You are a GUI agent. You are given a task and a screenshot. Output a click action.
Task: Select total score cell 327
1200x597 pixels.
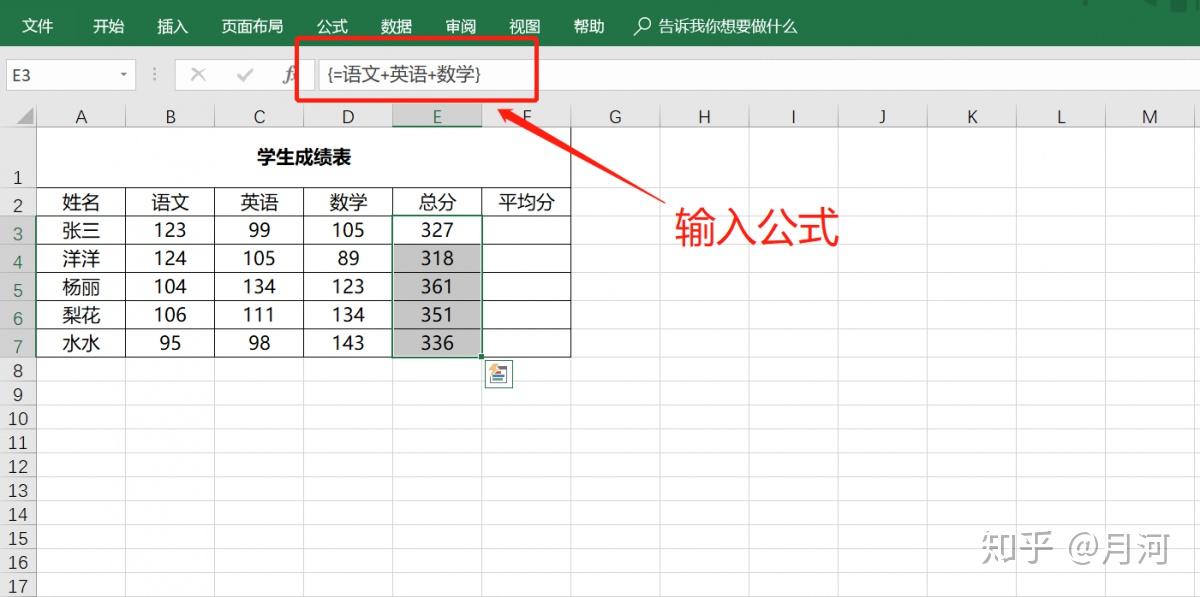point(437,230)
